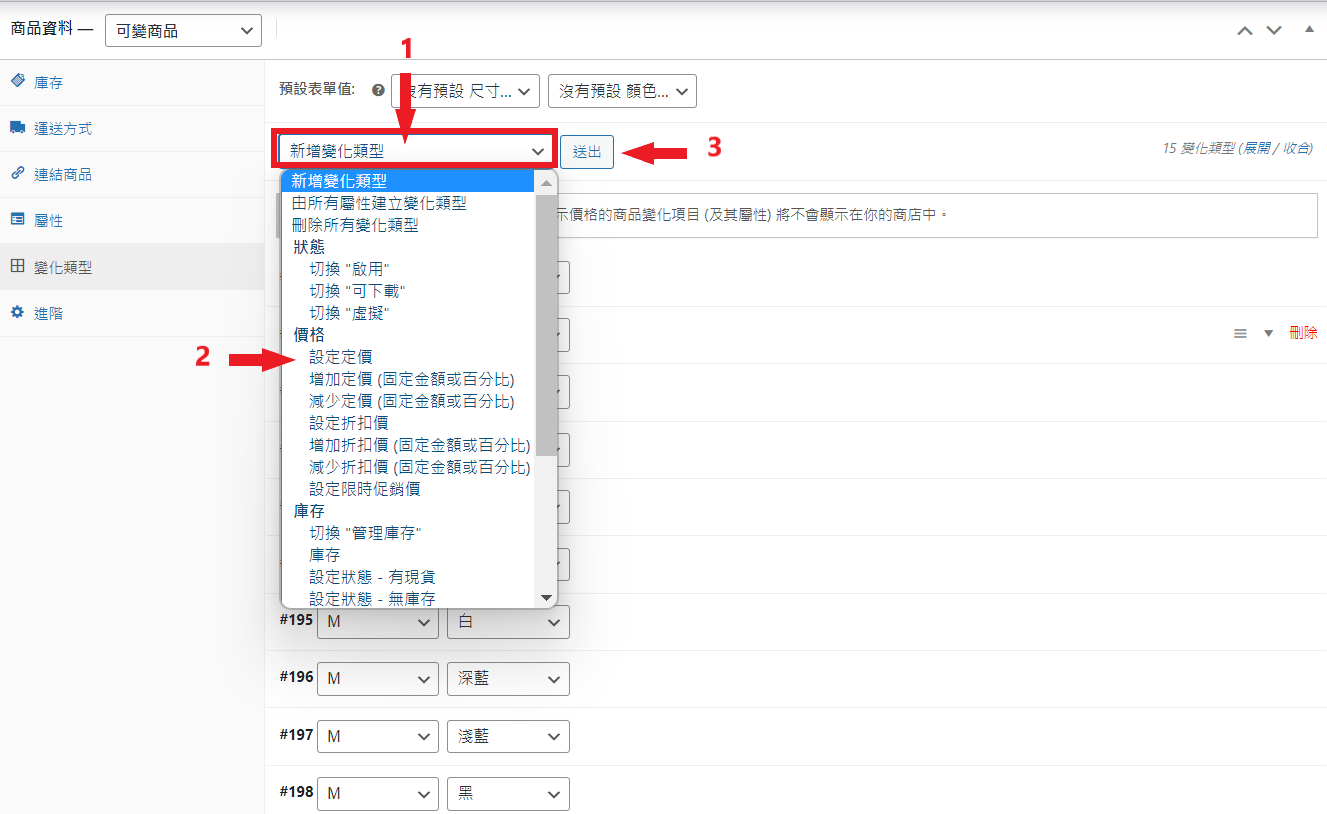Open the 可變商品 product type dropdown
Screen dimensions: 1327x814
pos(183,31)
